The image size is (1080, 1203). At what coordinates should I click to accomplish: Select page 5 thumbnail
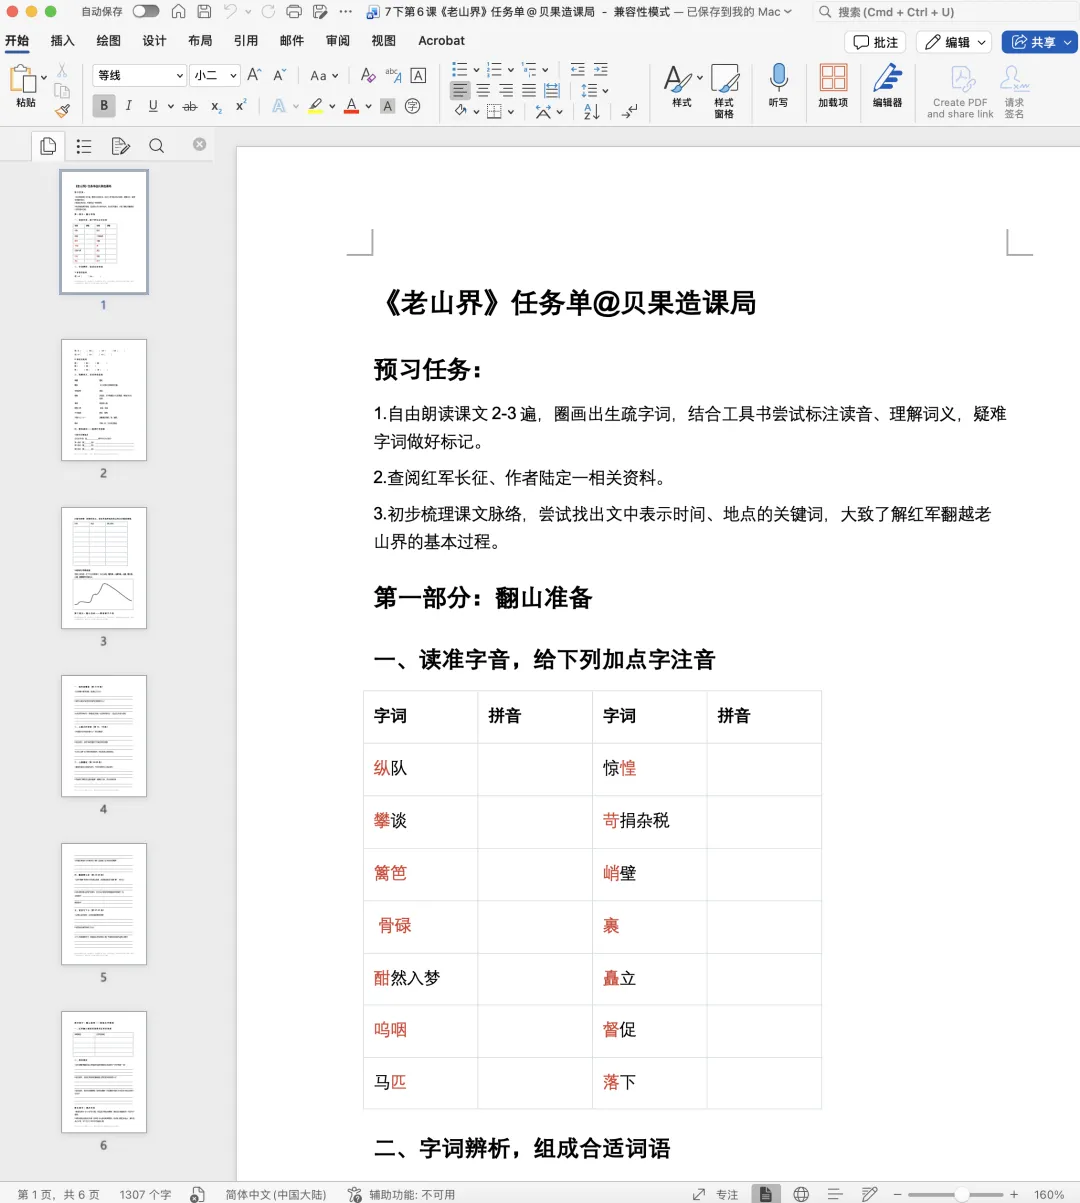point(104,904)
